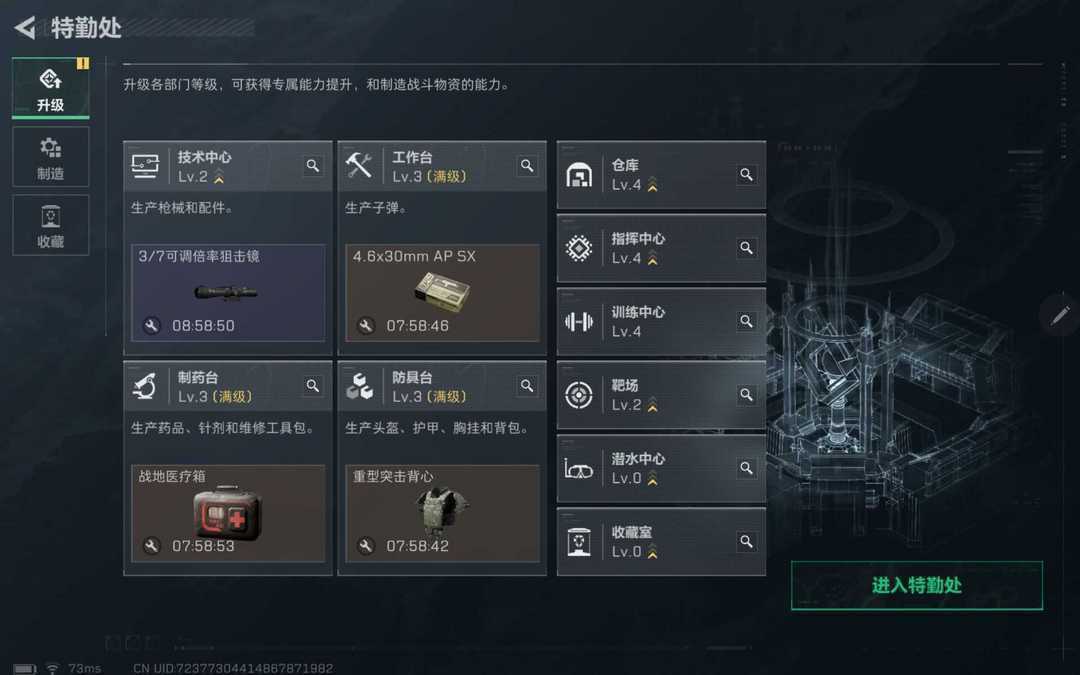Switch to the 制造 tab
Screen dimensions: 1080x675
tap(51, 157)
